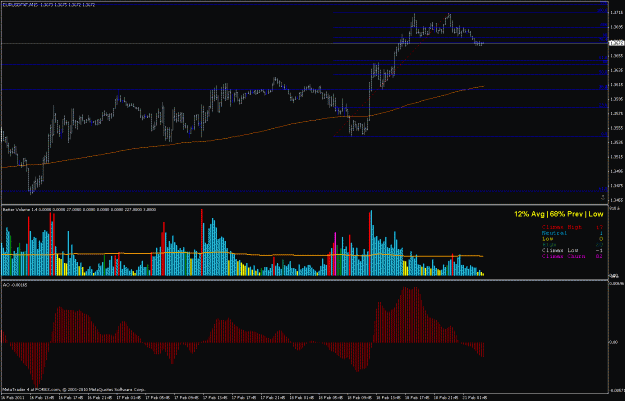The height and width of the screenshot is (401, 625).
Task: Click the "12% Avg | 68% Prev | Low" volume summary
Action: pyautogui.click(x=558, y=214)
